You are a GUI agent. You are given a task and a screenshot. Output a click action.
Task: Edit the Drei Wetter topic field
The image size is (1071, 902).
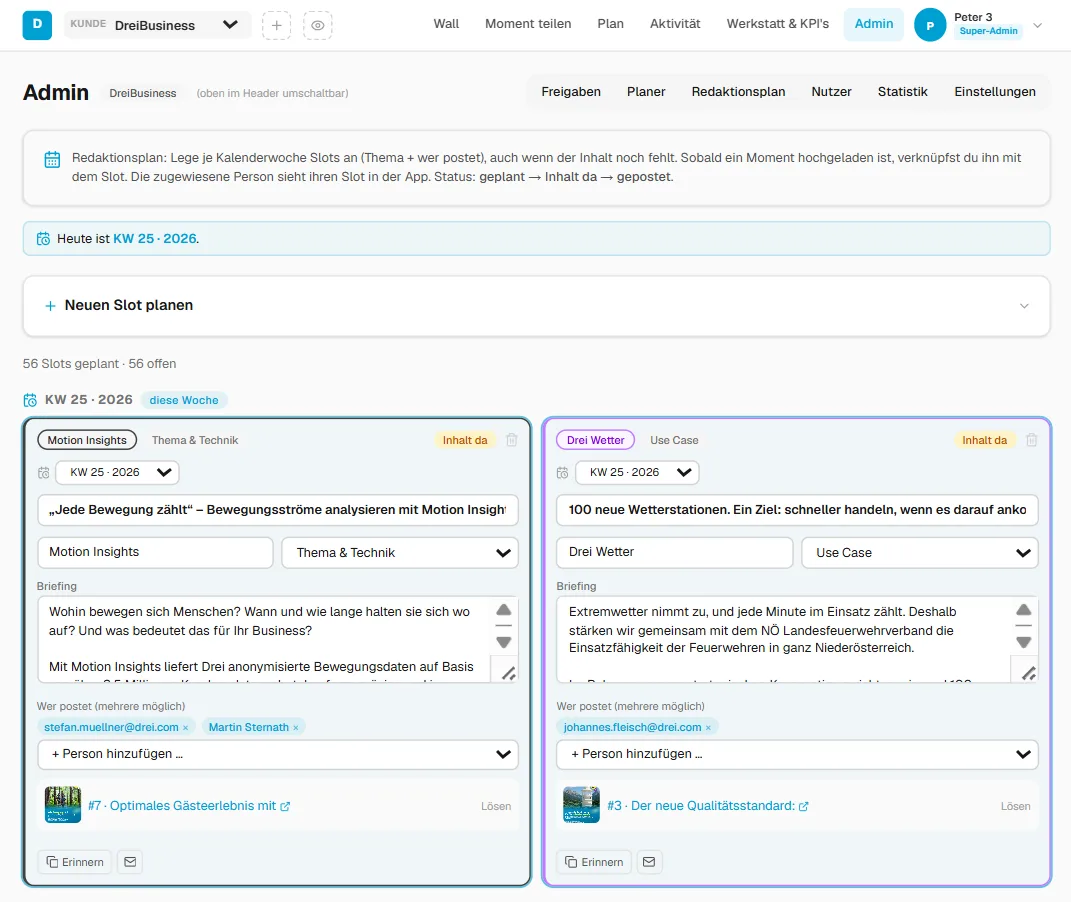[x=675, y=552]
